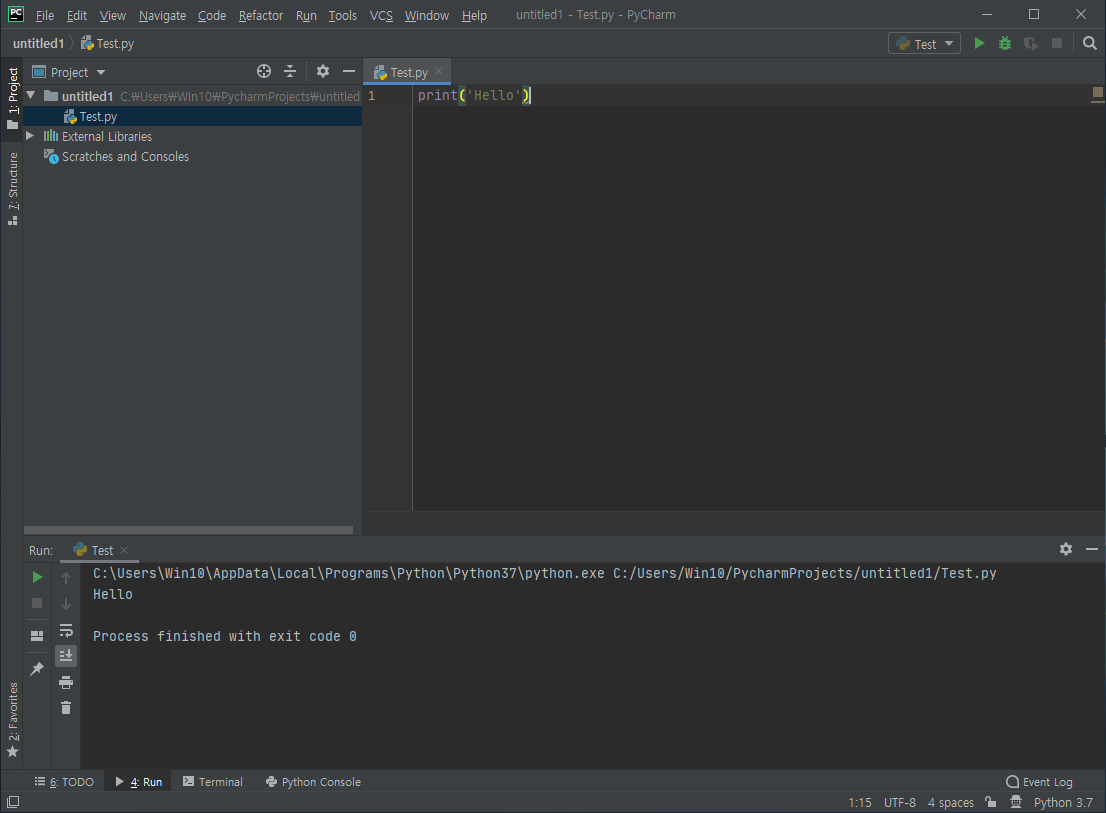Viewport: 1106px width, 813px height.
Task: Toggle scroll to end of output
Action: coord(66,656)
